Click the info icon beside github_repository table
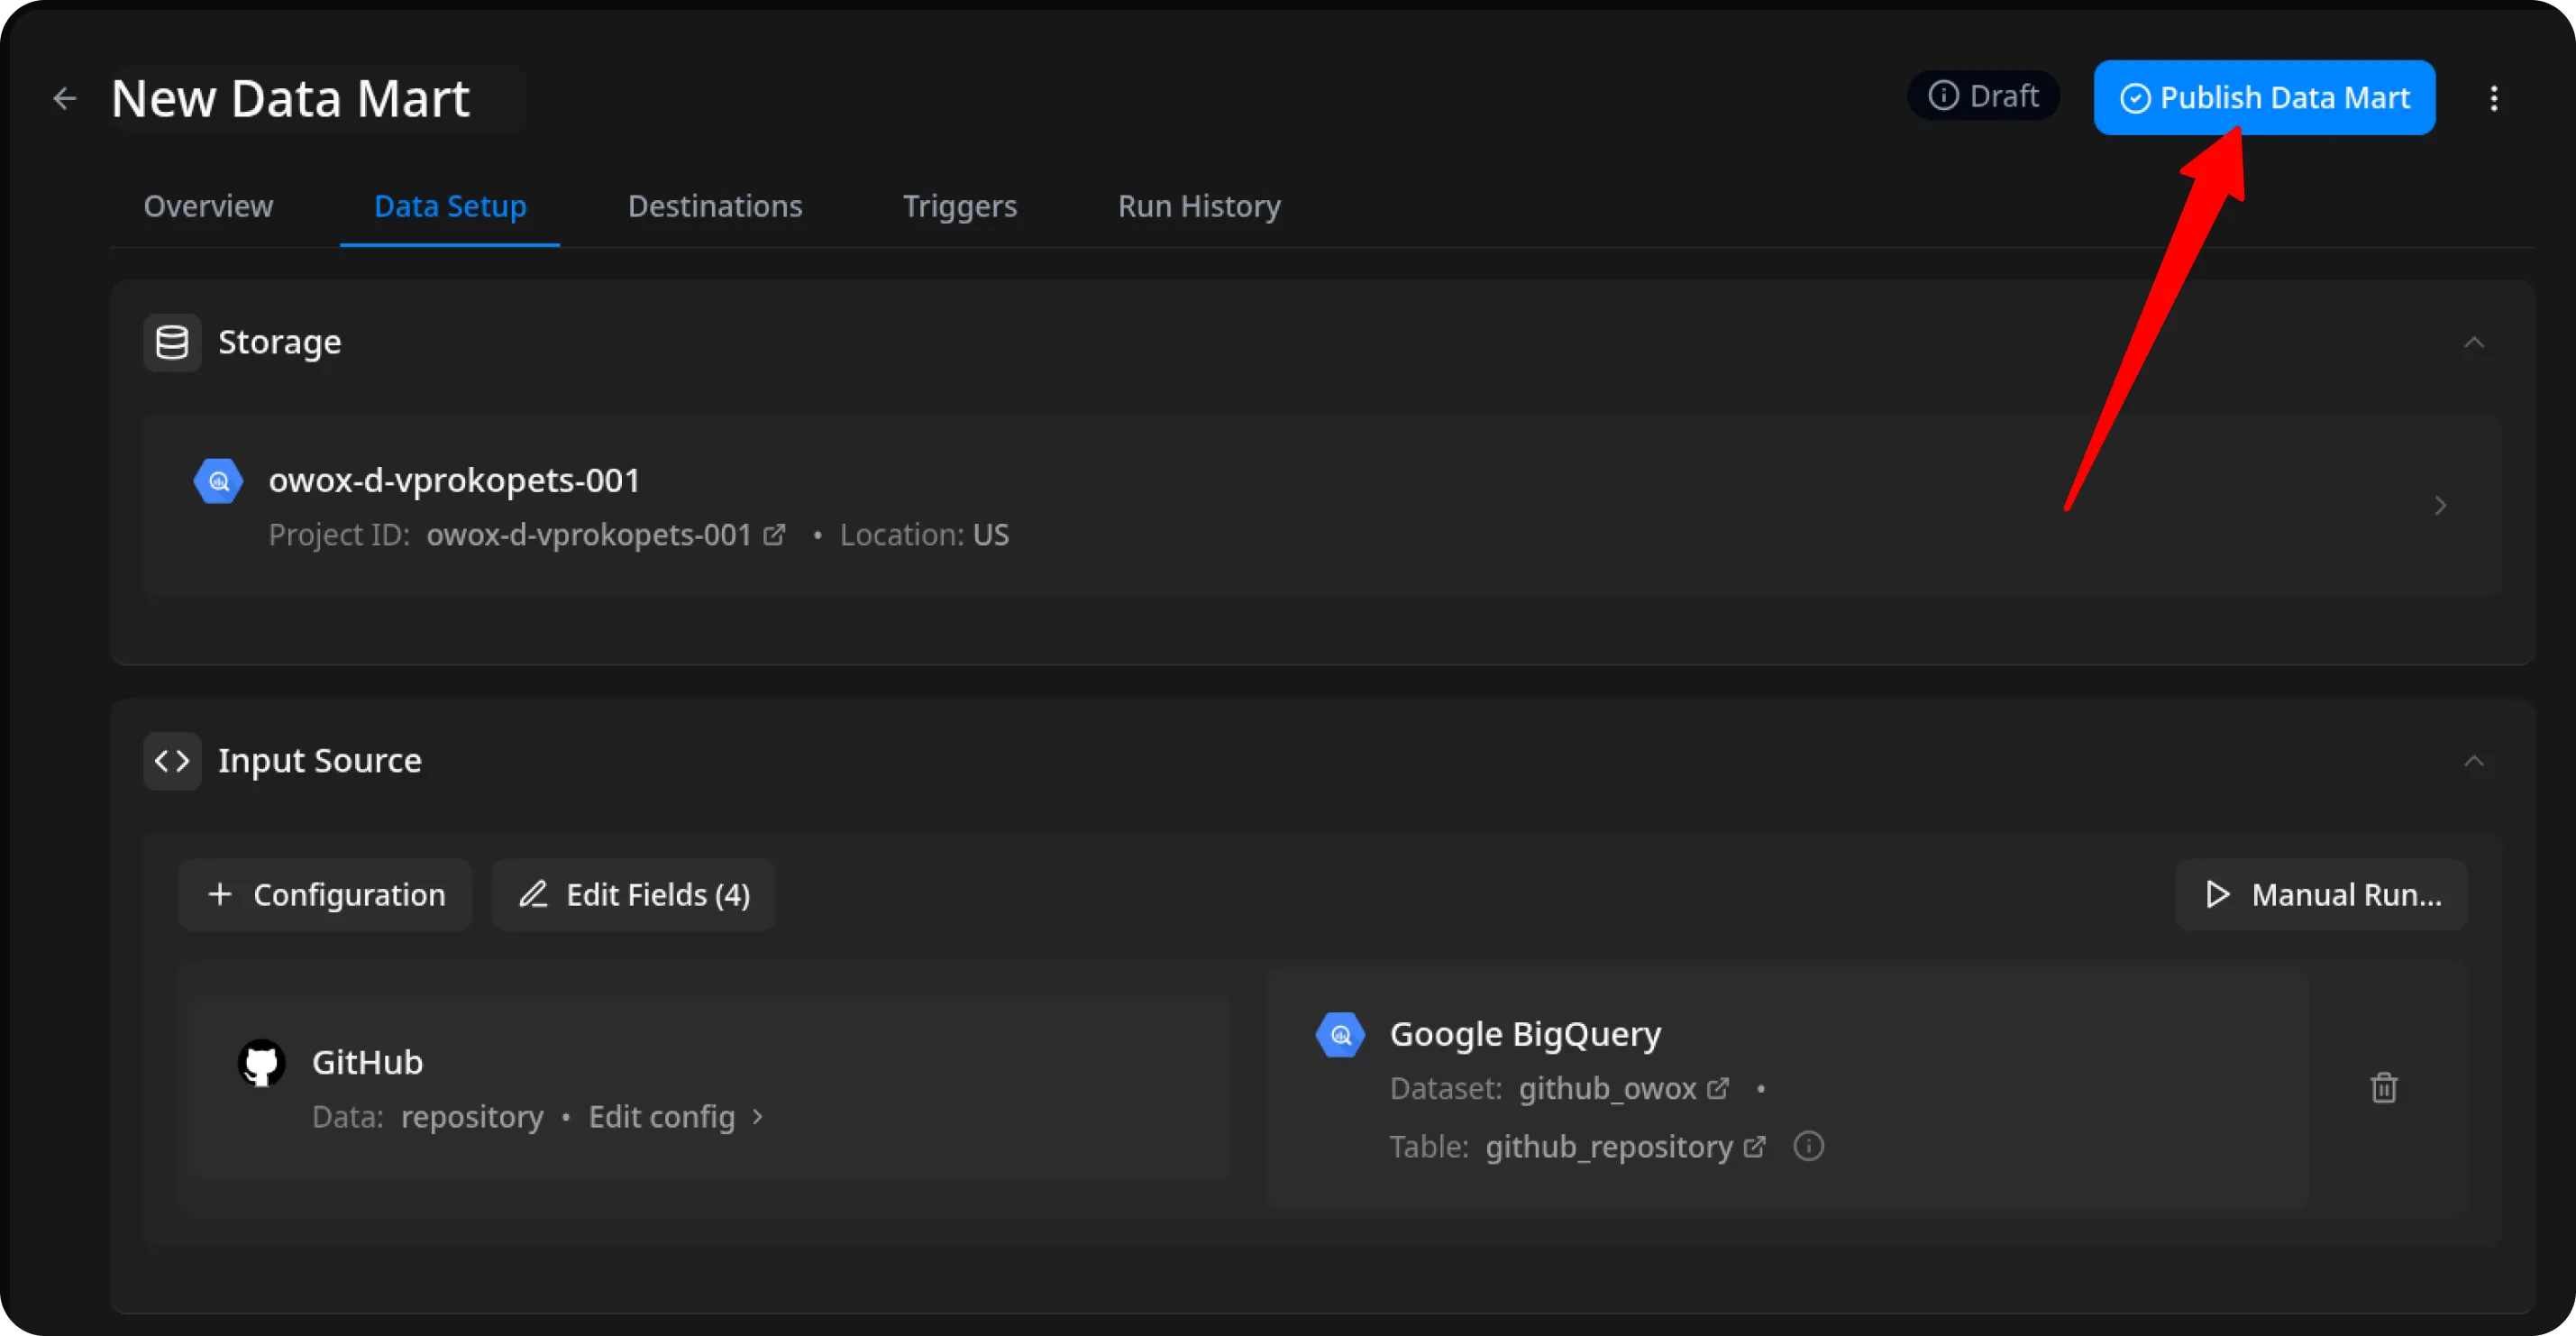2576x1336 pixels. [x=1808, y=1147]
